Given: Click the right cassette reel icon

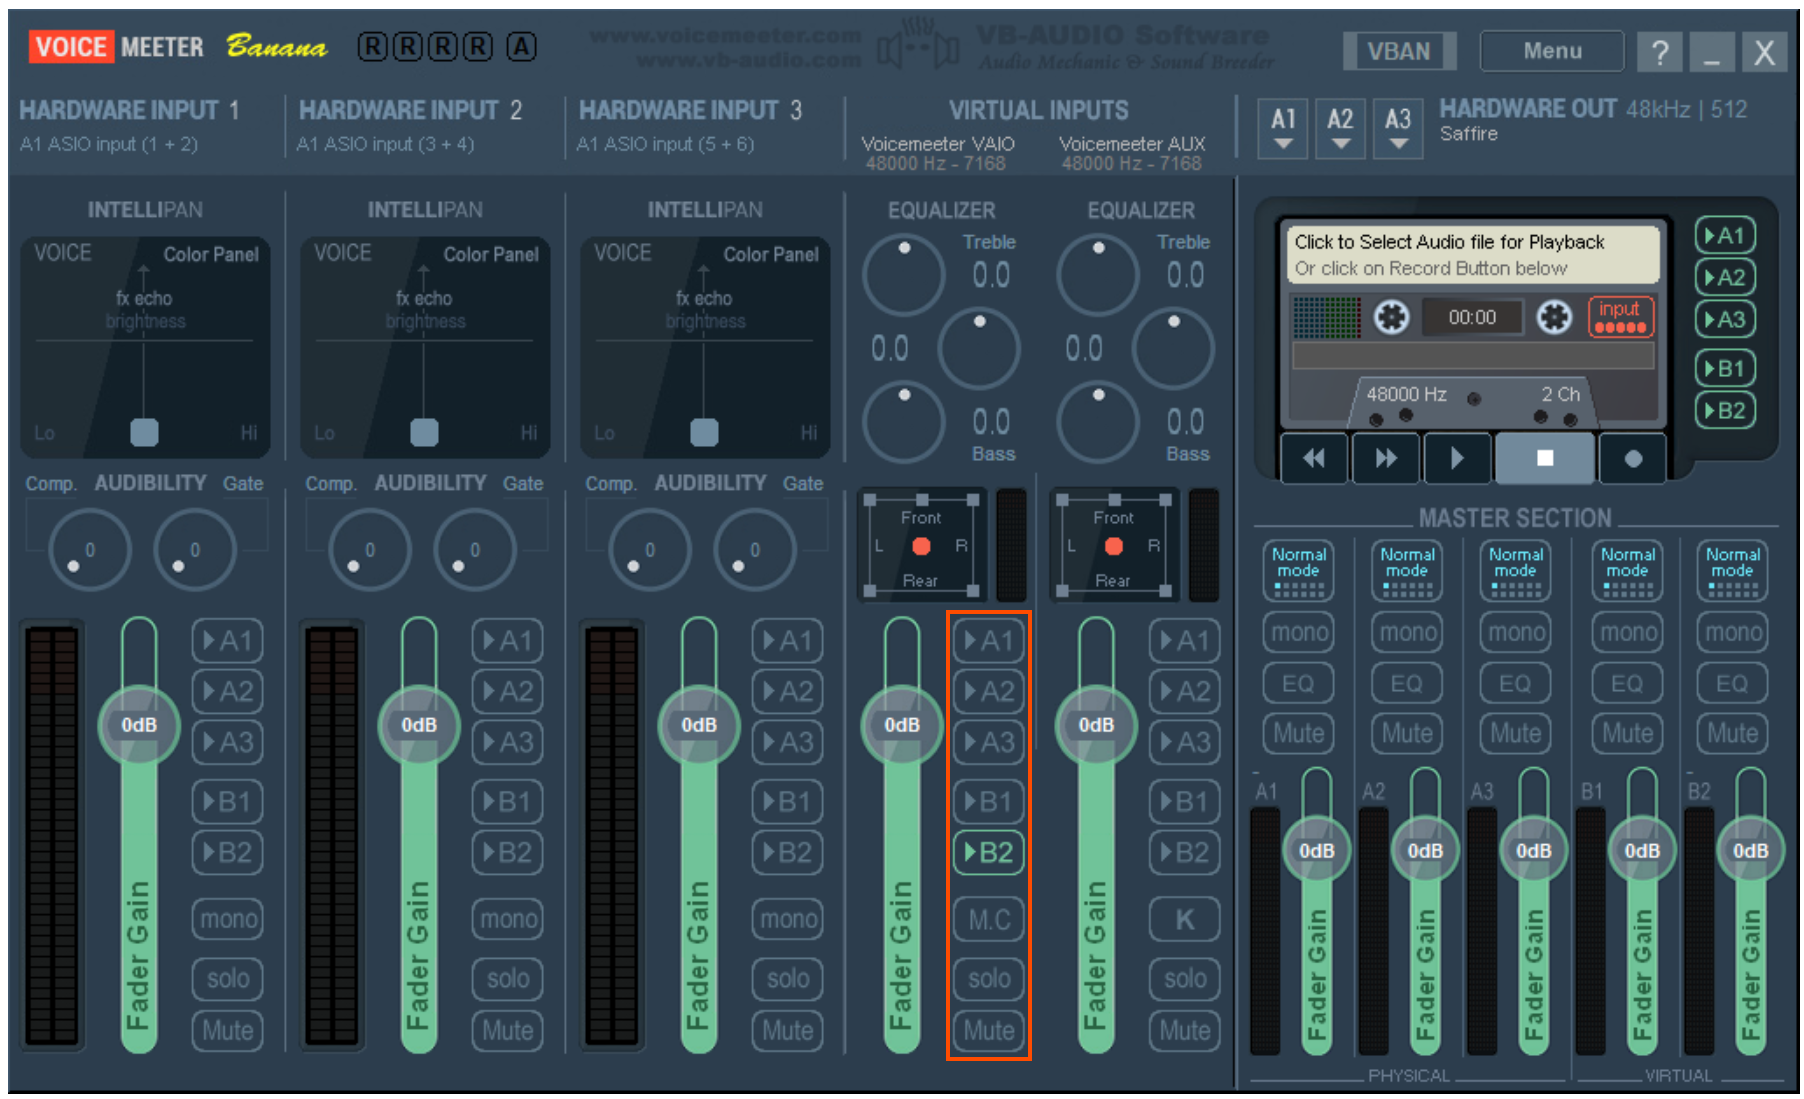Looking at the screenshot, I should point(1553,317).
